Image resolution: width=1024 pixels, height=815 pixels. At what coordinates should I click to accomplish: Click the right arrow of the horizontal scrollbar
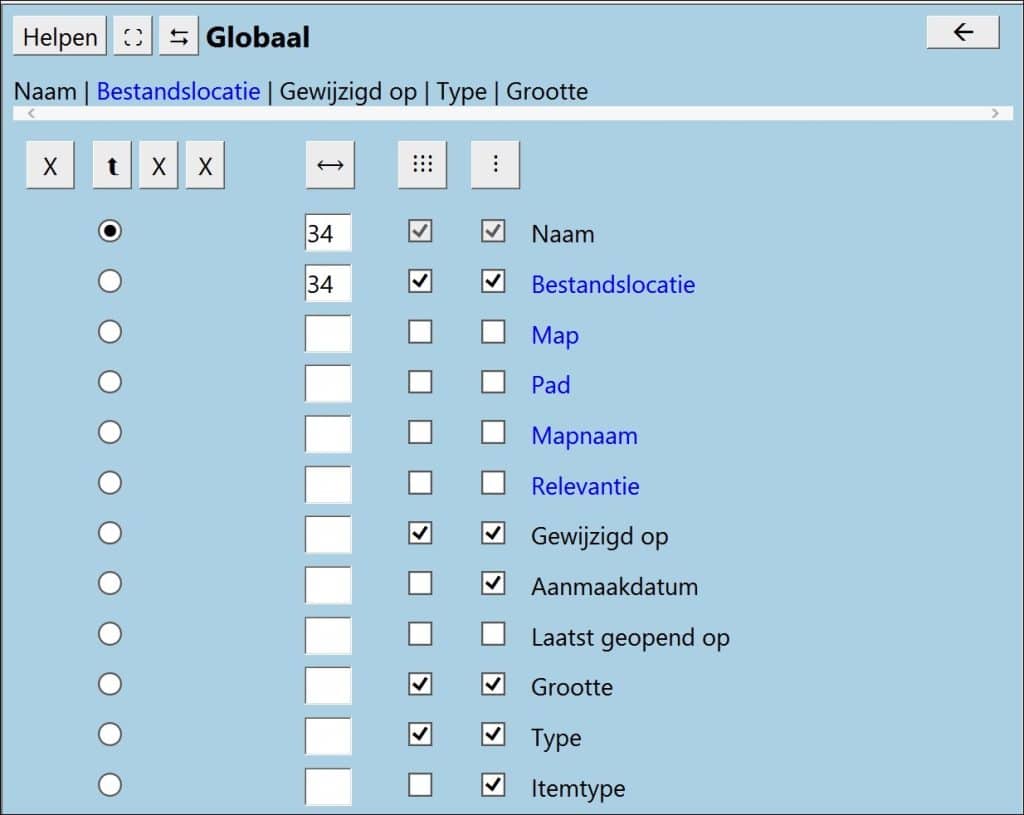pos(995,114)
